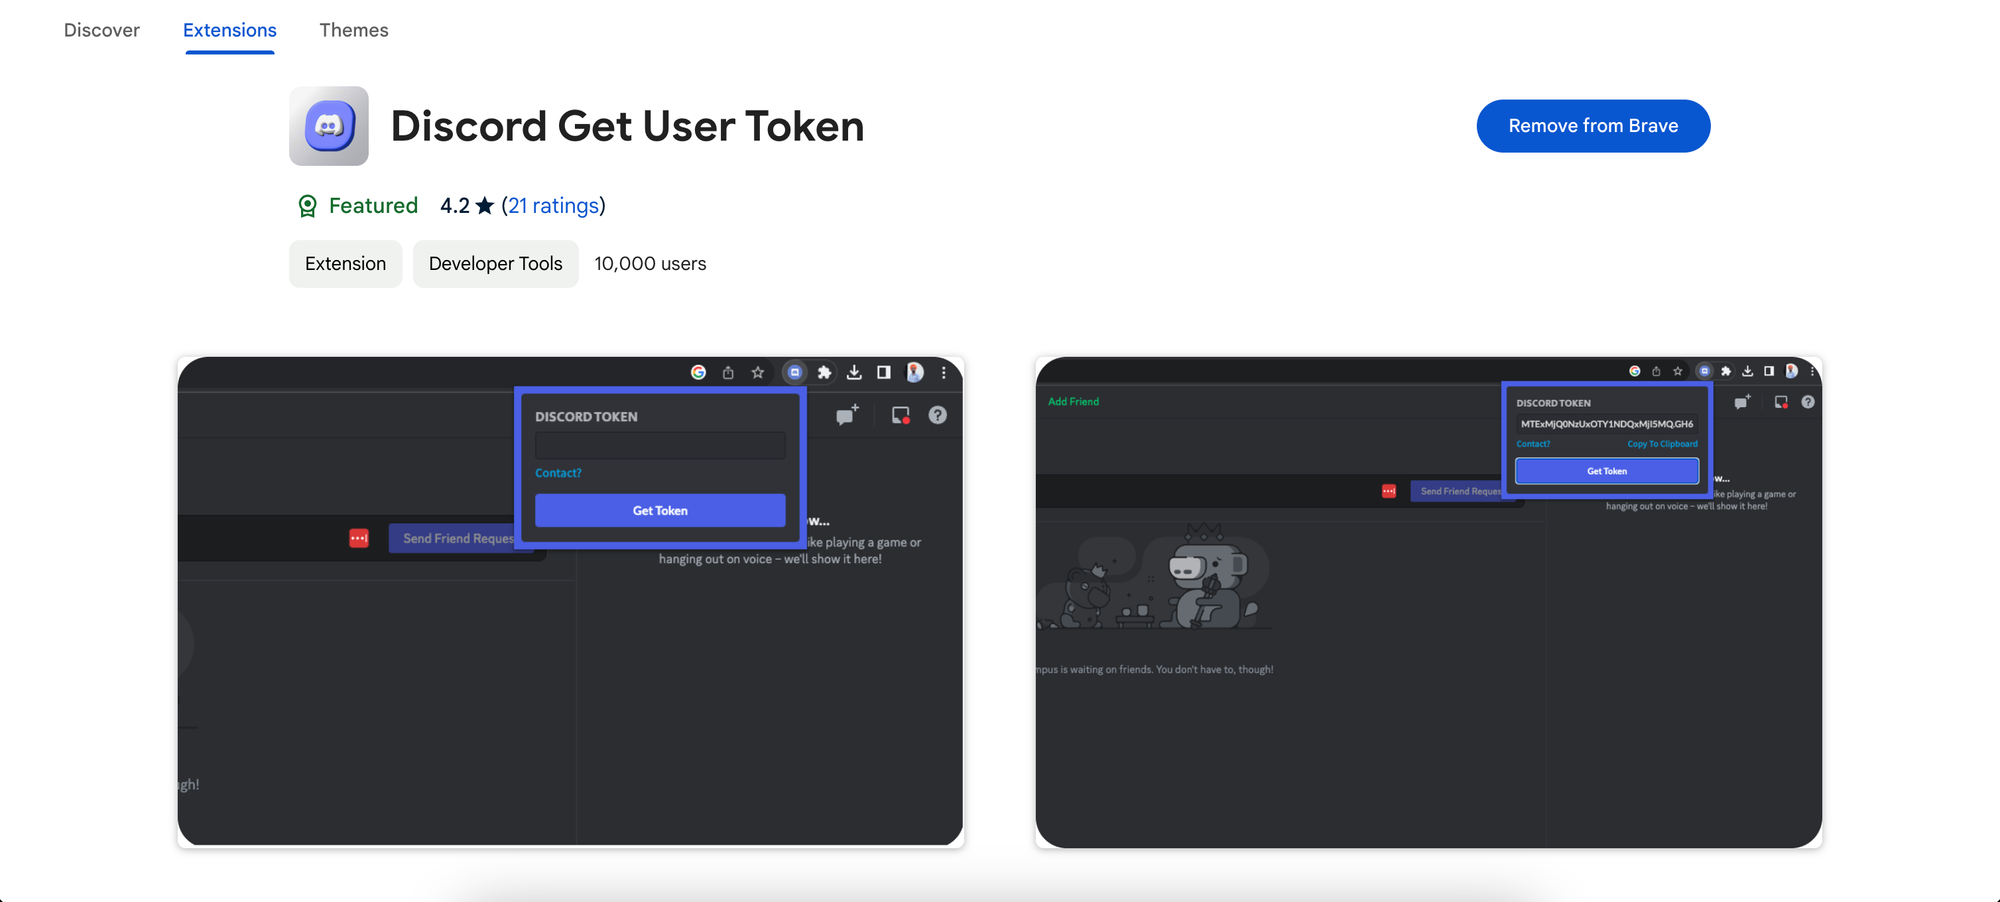Click the Discord extension logo icon
Image resolution: width=2000 pixels, height=902 pixels.
tap(329, 126)
